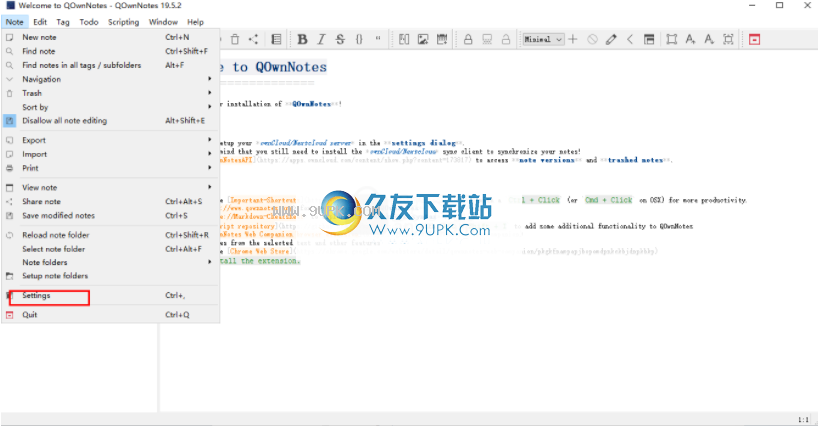
Task: Decrease font size with the A- icon
Action: coord(709,39)
